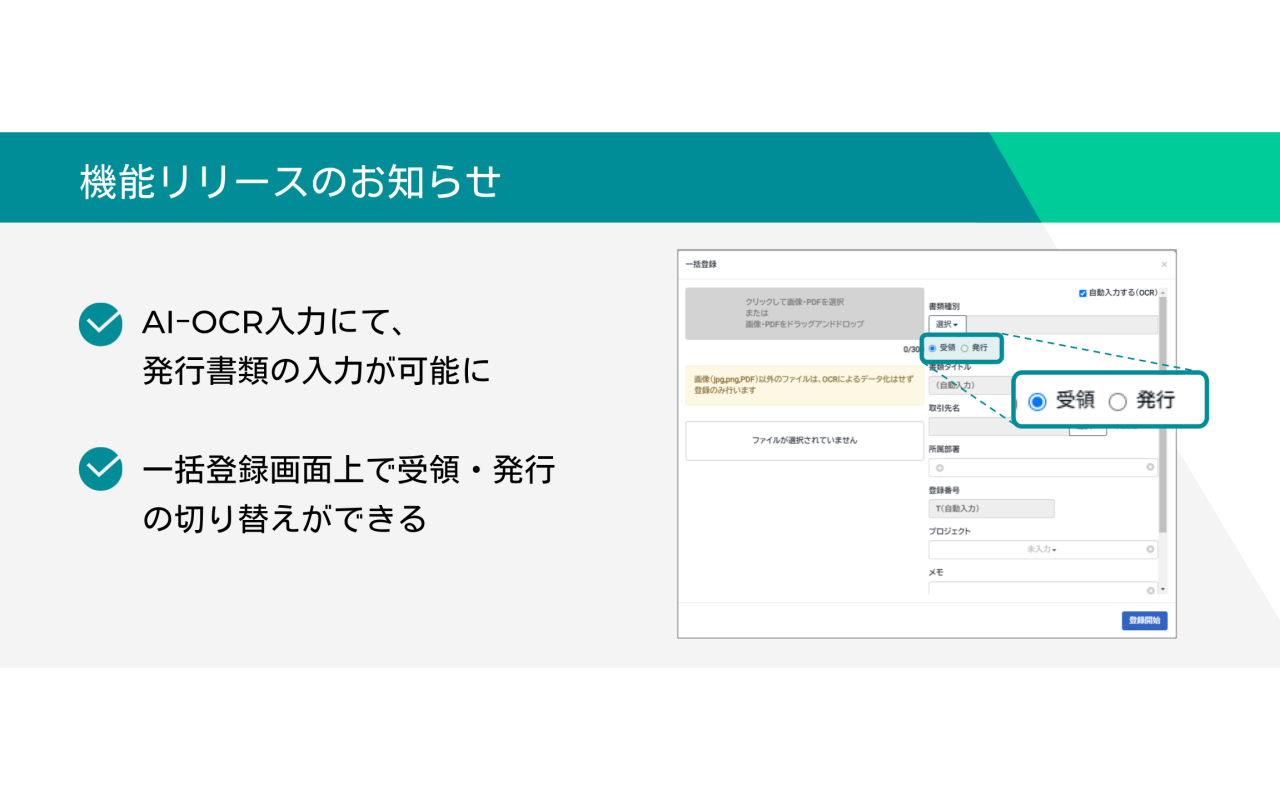This screenshot has width=1280, height=800.
Task: Click the first teal checkmark bullet icon
Action: pos(100,324)
